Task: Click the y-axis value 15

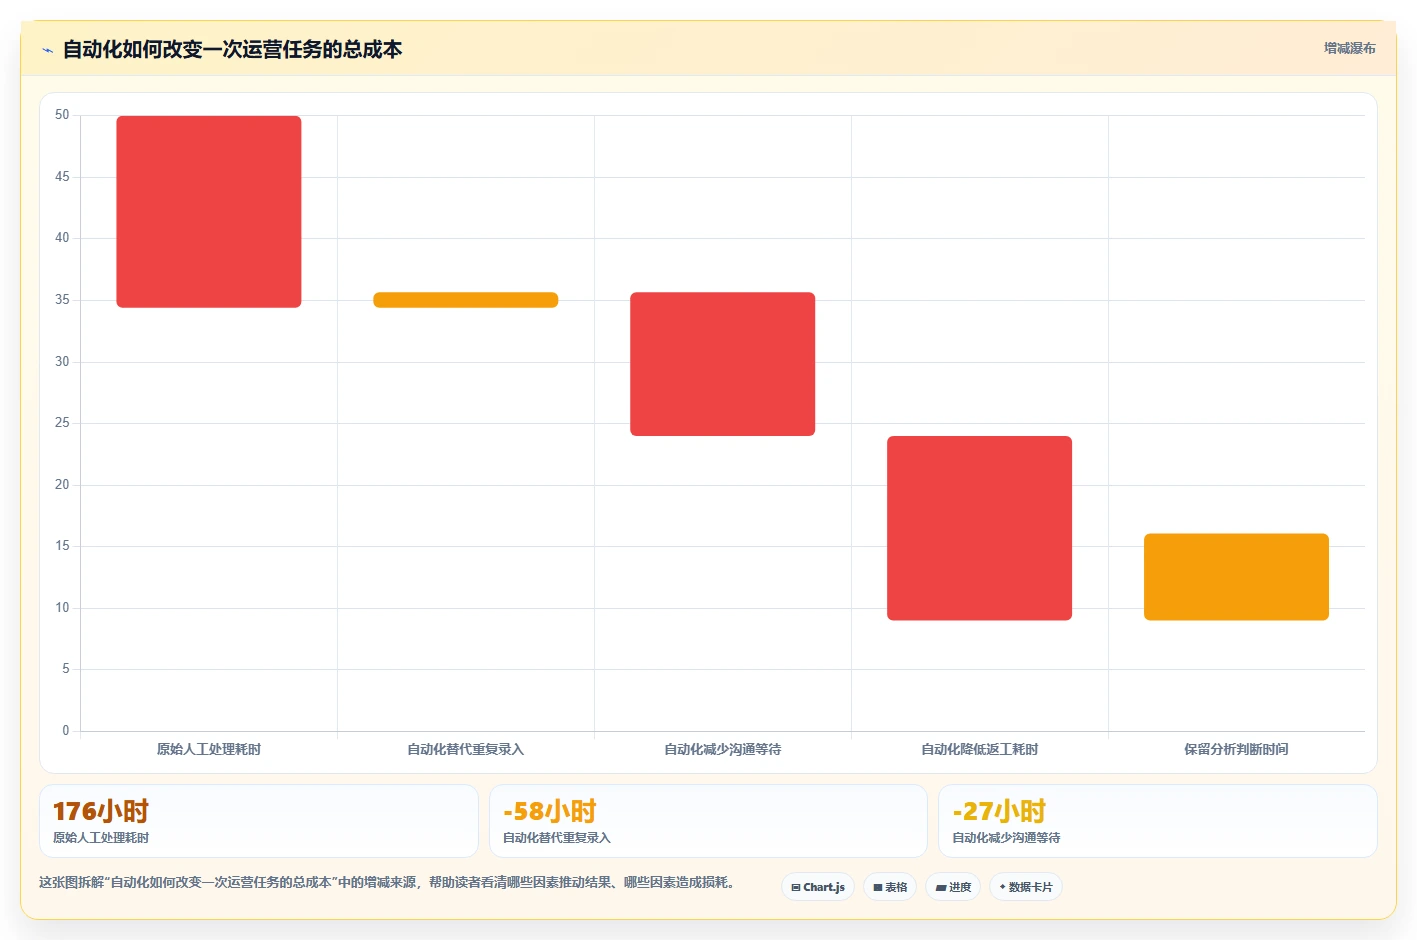Action: click(62, 546)
